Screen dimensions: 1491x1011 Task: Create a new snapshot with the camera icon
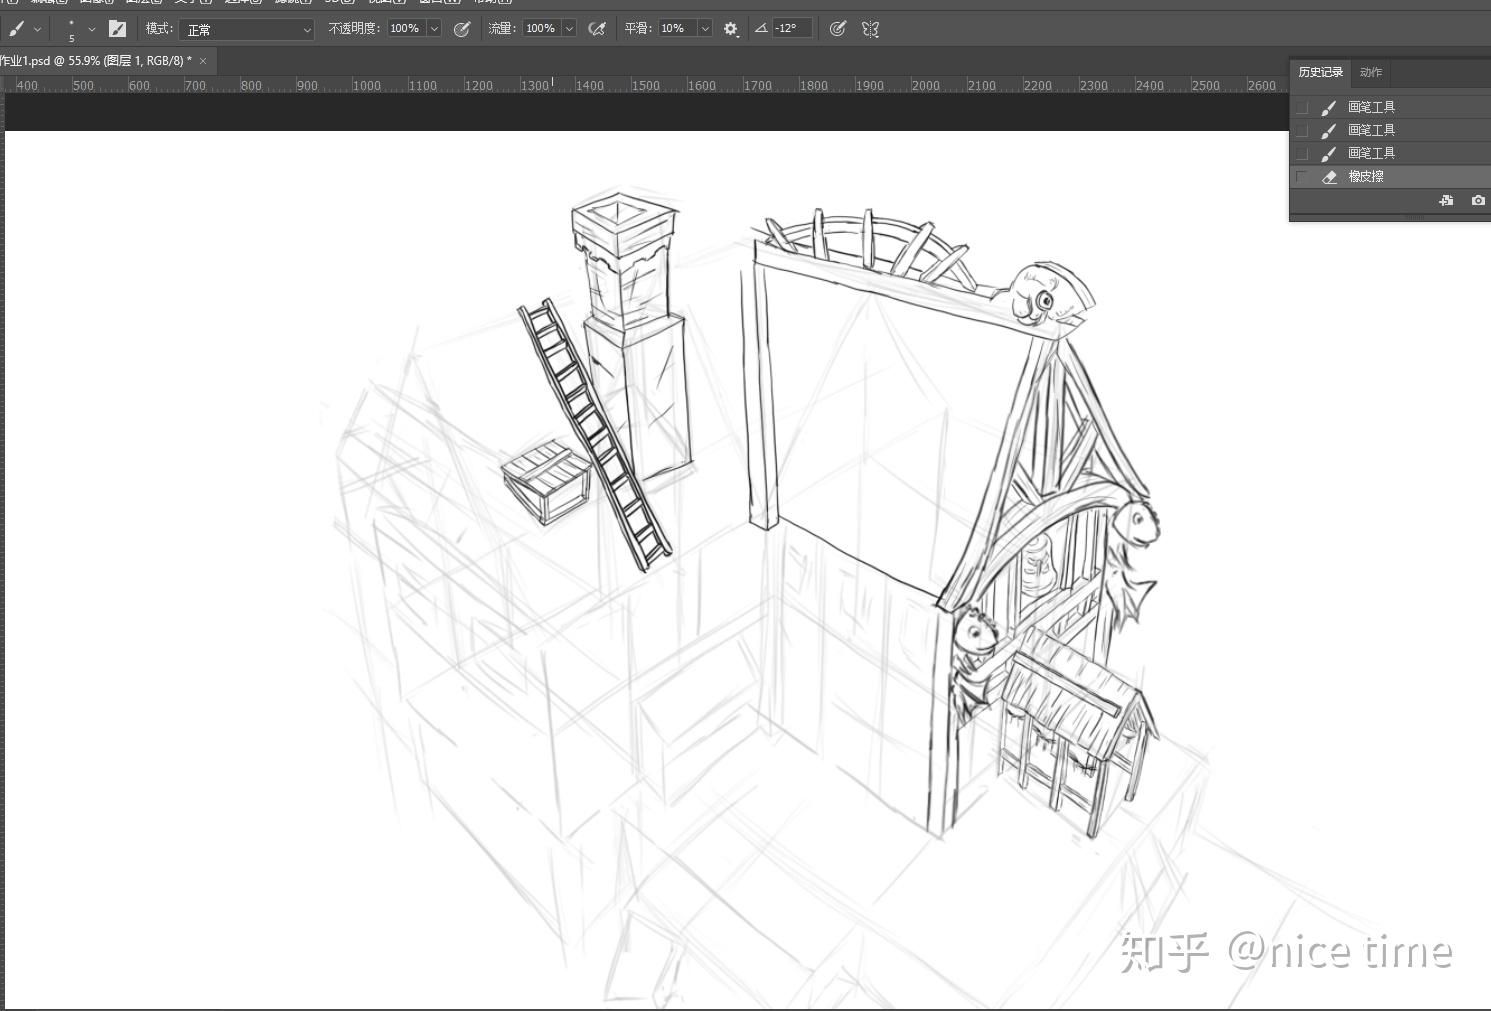click(1478, 201)
